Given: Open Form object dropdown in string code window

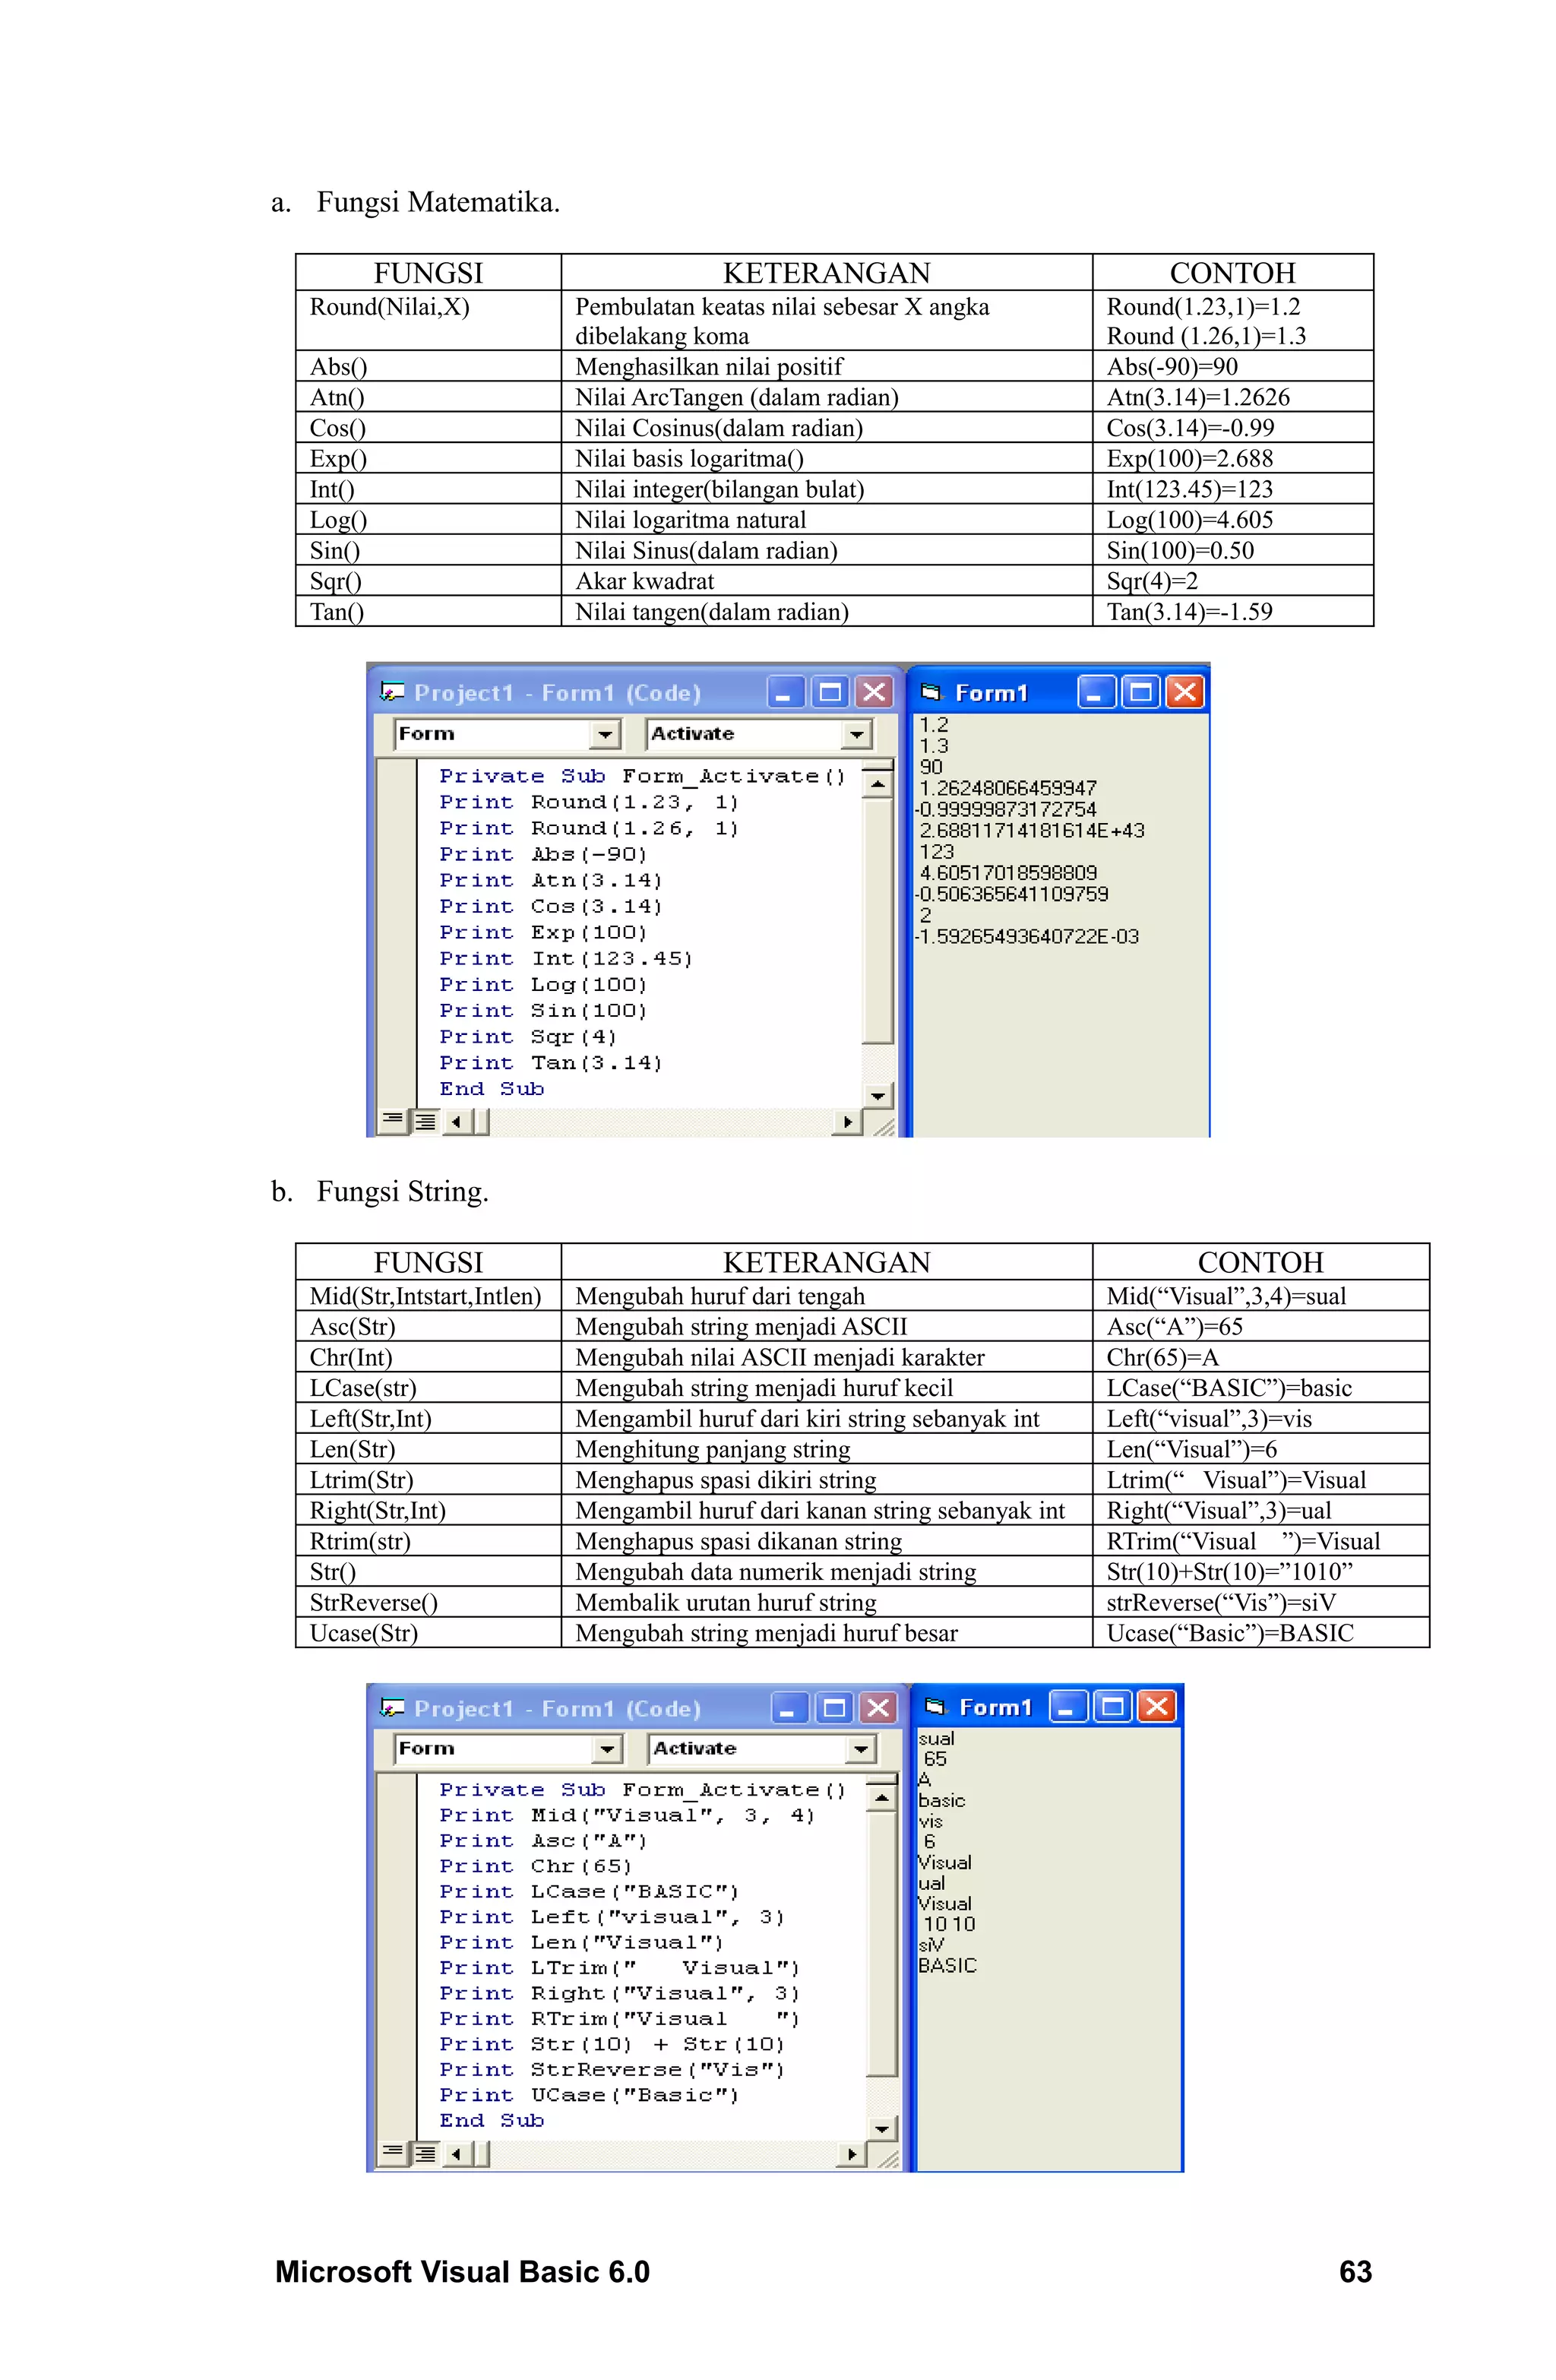Looking at the screenshot, I should click(607, 1749).
